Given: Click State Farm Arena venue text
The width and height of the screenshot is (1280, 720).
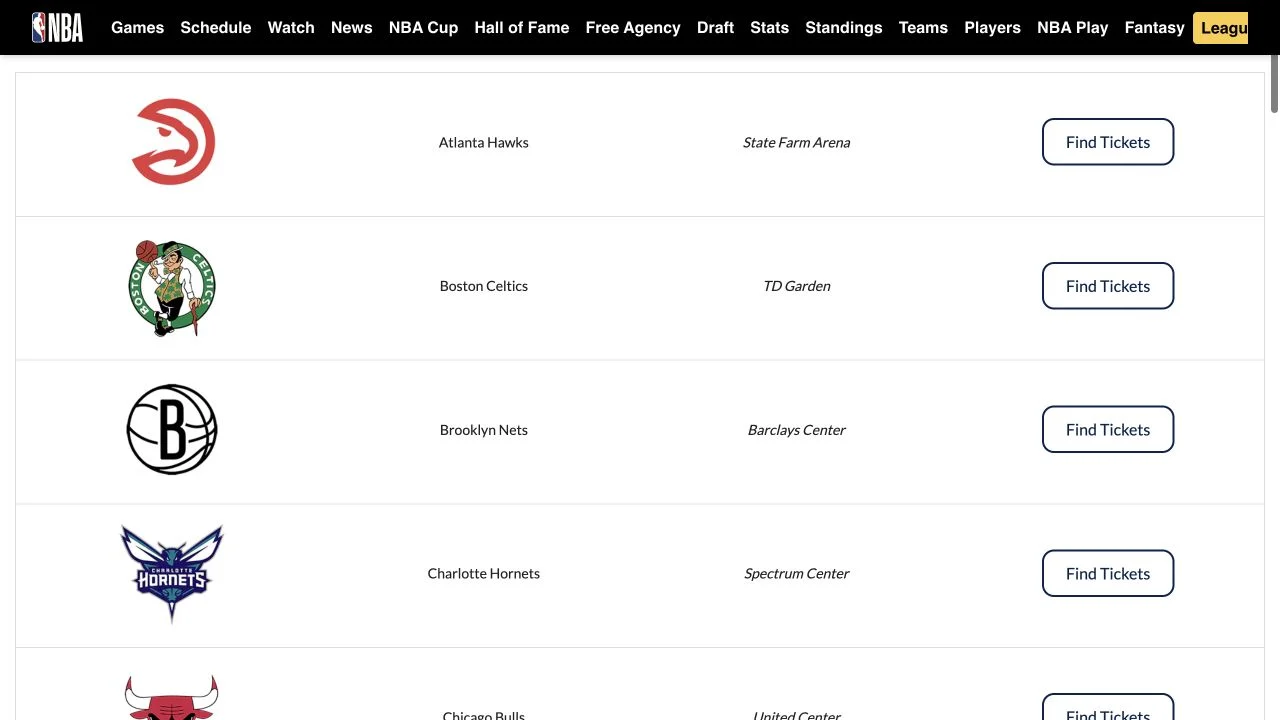Looking at the screenshot, I should pos(797,142).
